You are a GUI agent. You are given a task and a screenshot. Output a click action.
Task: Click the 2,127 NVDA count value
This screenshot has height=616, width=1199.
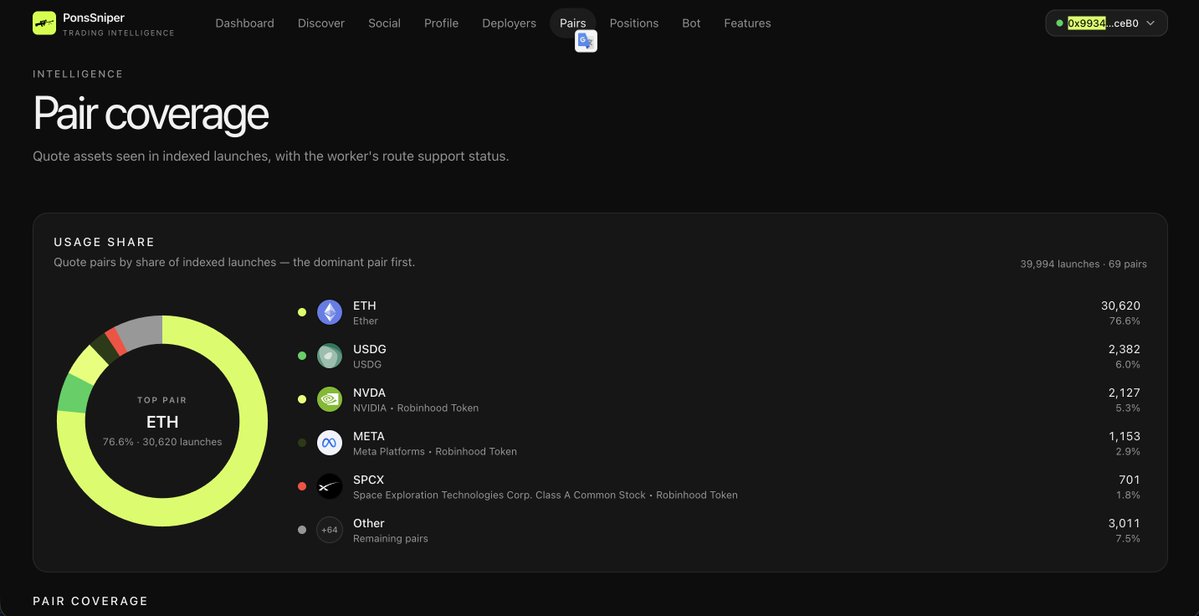pyautogui.click(x=1124, y=393)
